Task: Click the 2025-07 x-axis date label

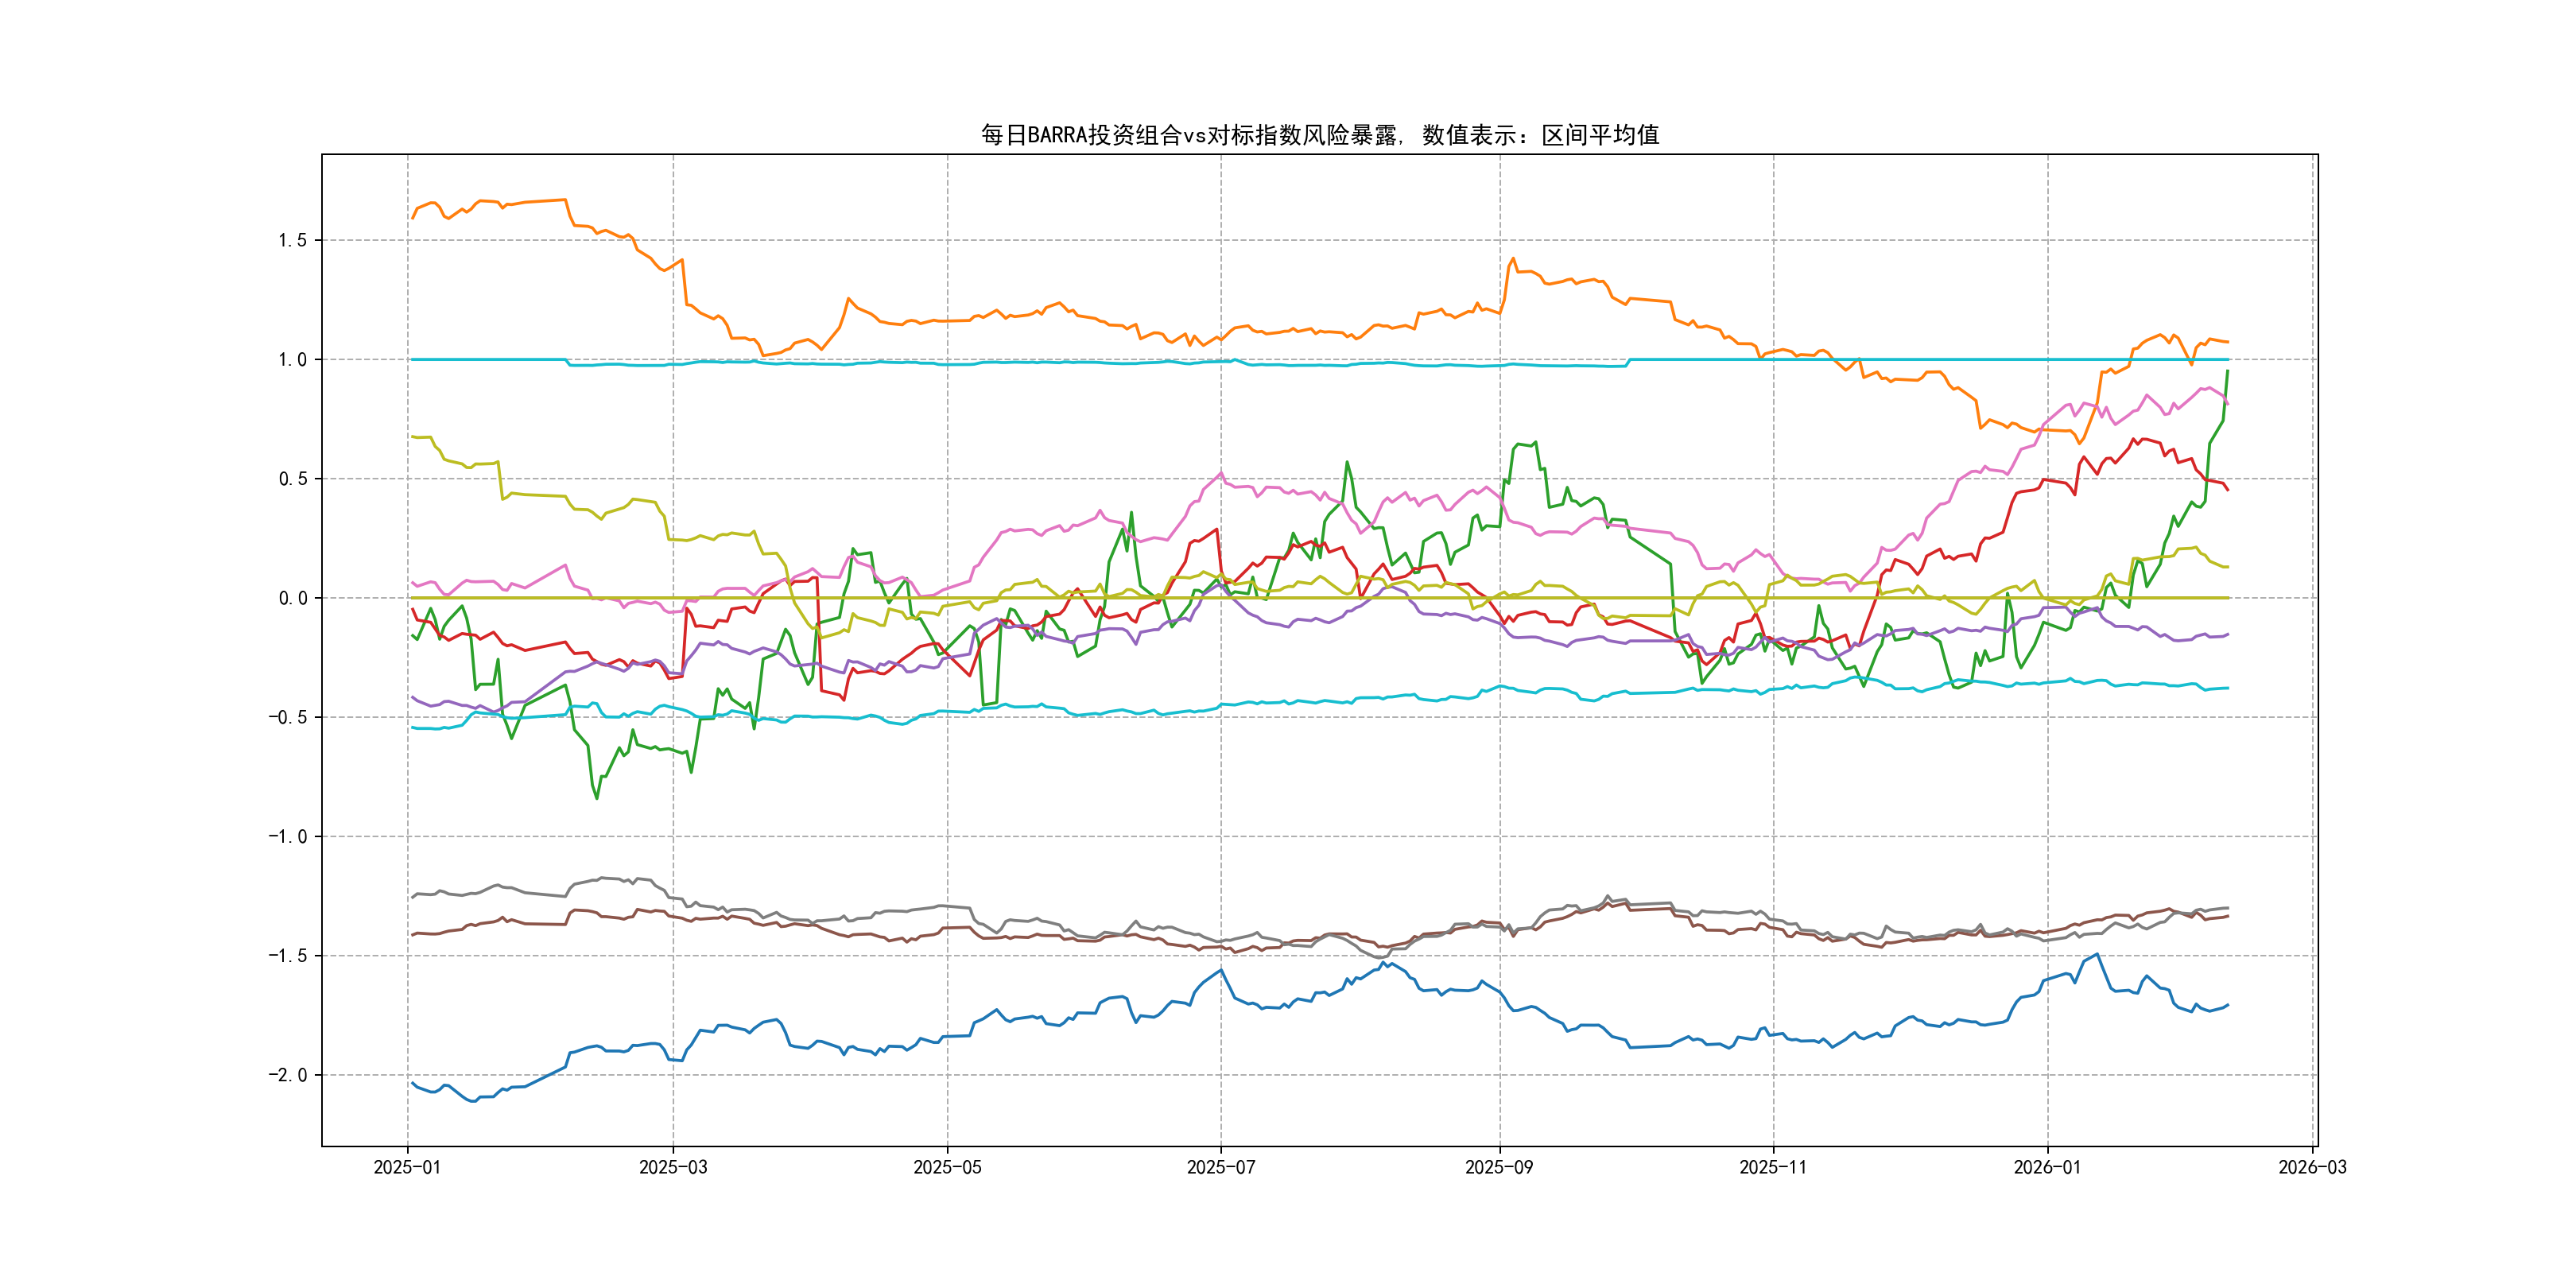Action: coord(1220,1167)
